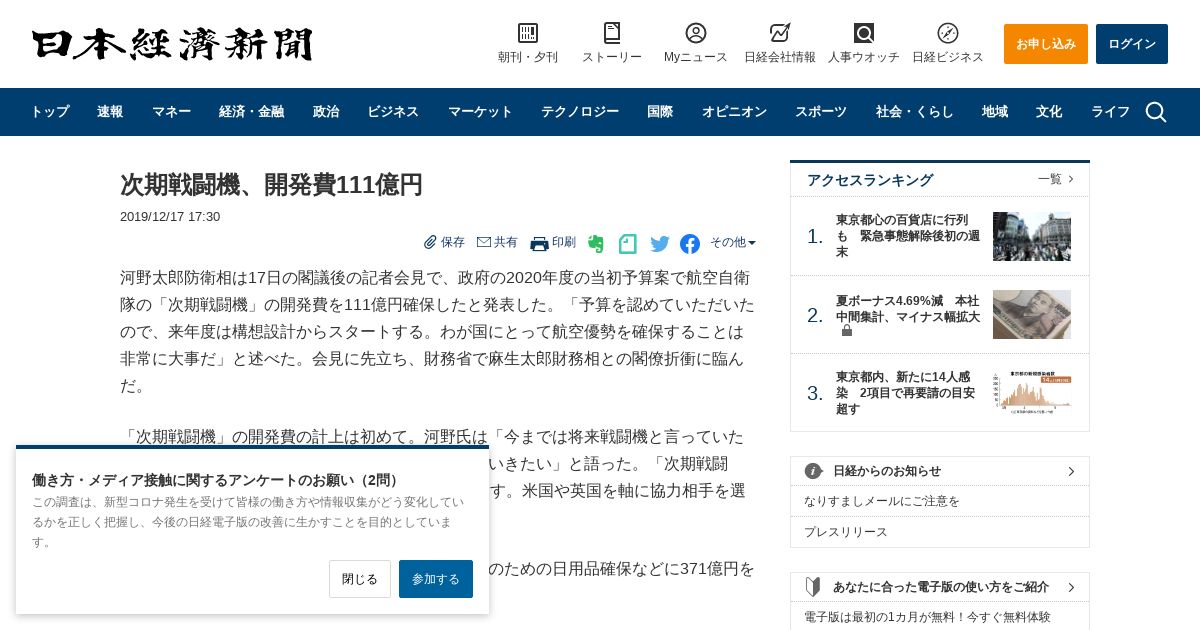The height and width of the screenshot is (630, 1200).
Task: Open the ストーリー icon in header
Action: [612, 33]
